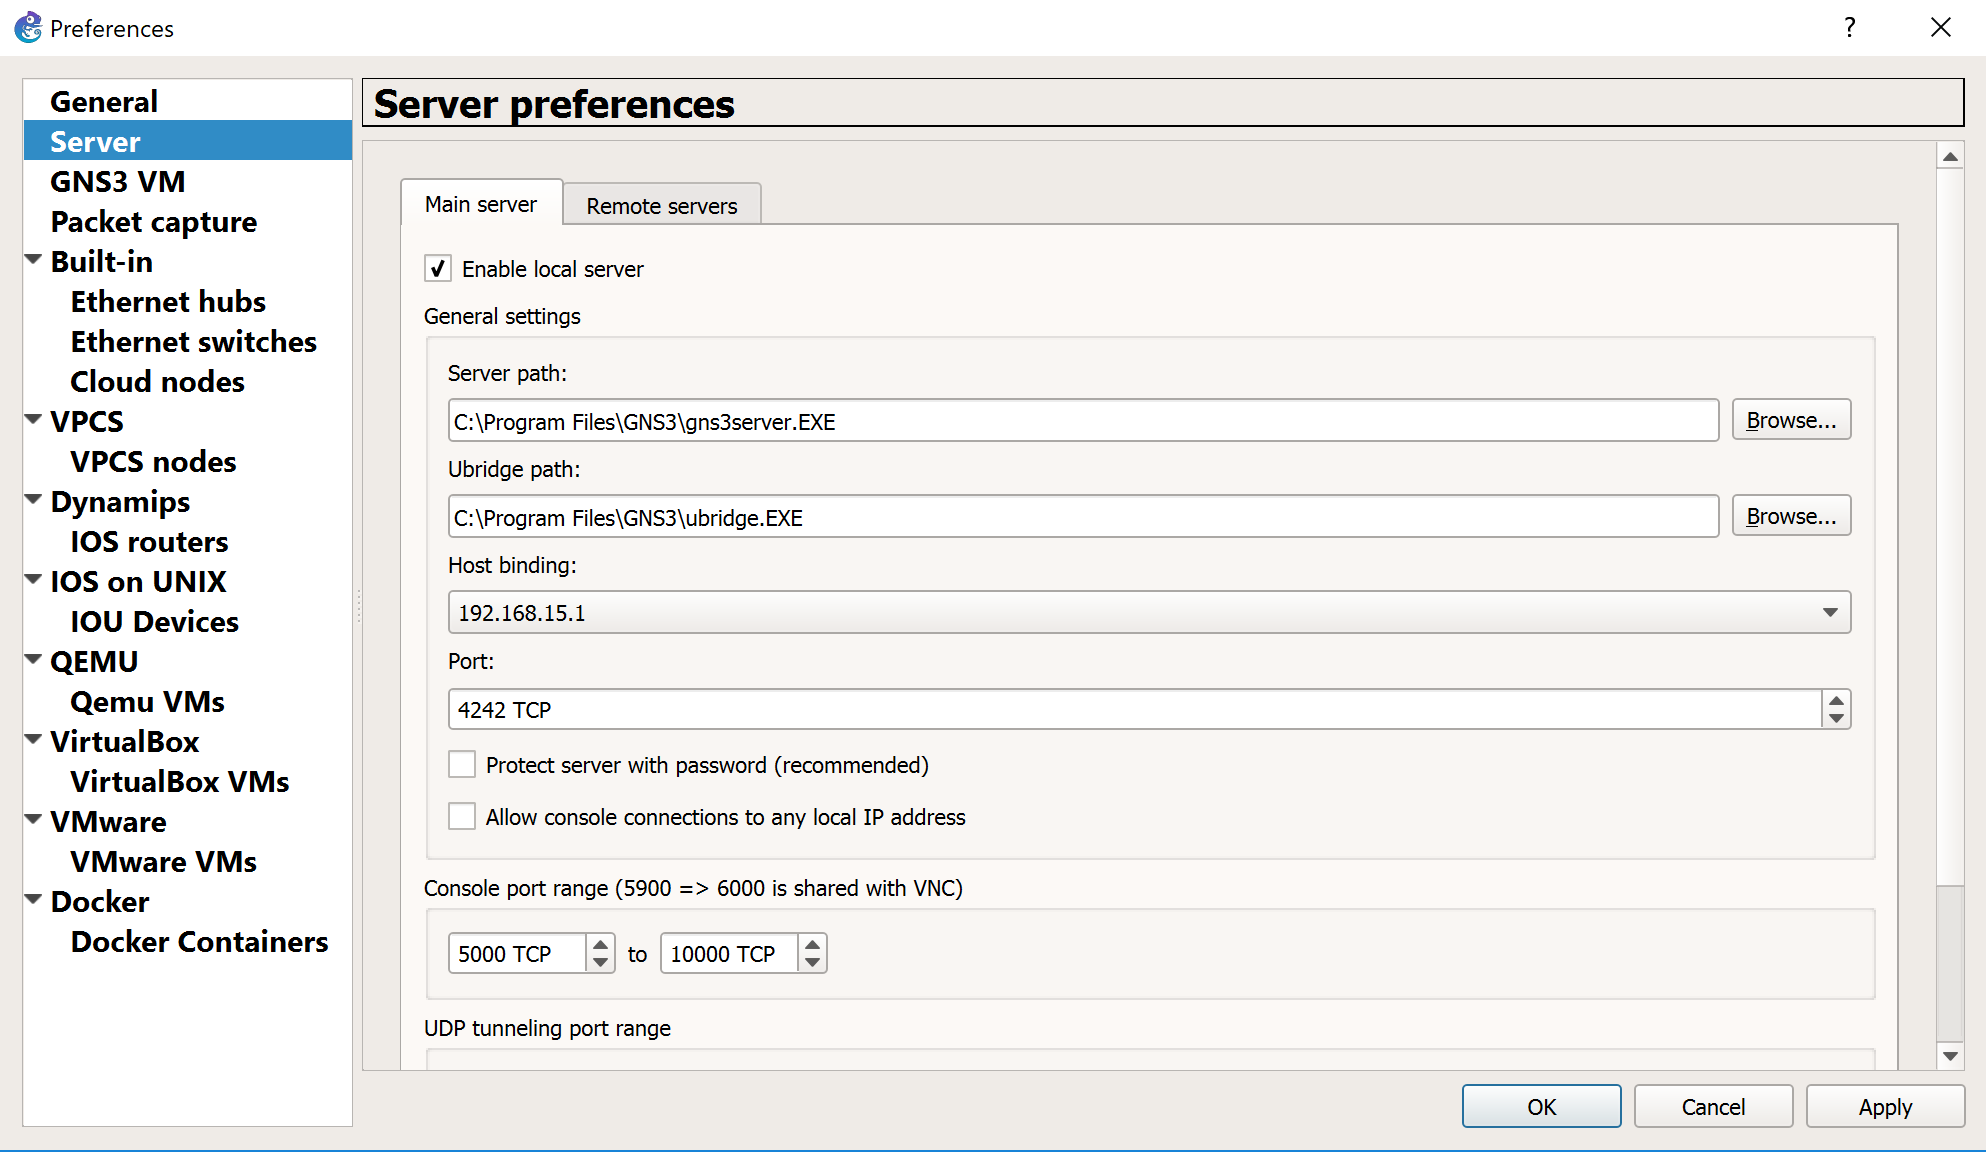Enable local server checkbox toggle
The height and width of the screenshot is (1152, 1986).
click(x=438, y=268)
